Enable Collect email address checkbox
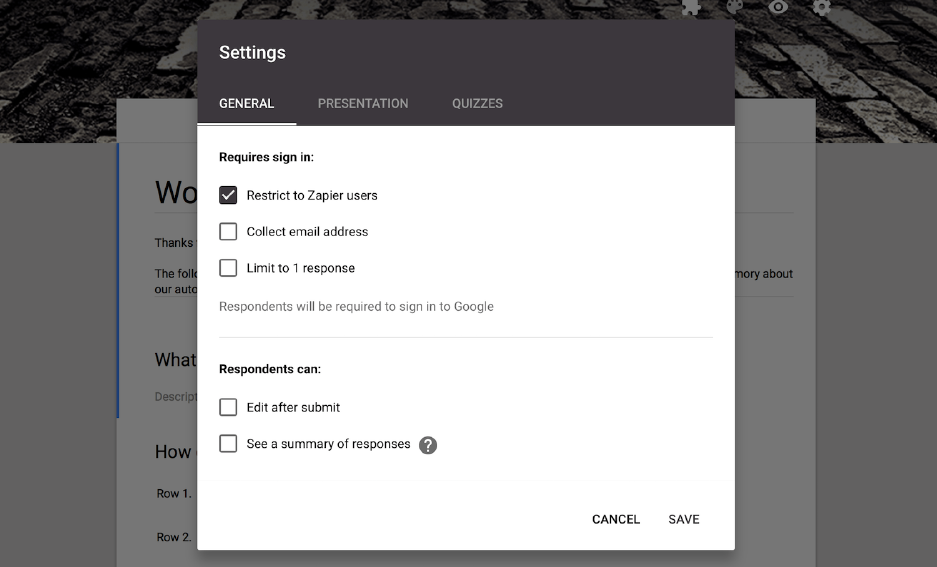The height and width of the screenshot is (567, 937). 228,232
